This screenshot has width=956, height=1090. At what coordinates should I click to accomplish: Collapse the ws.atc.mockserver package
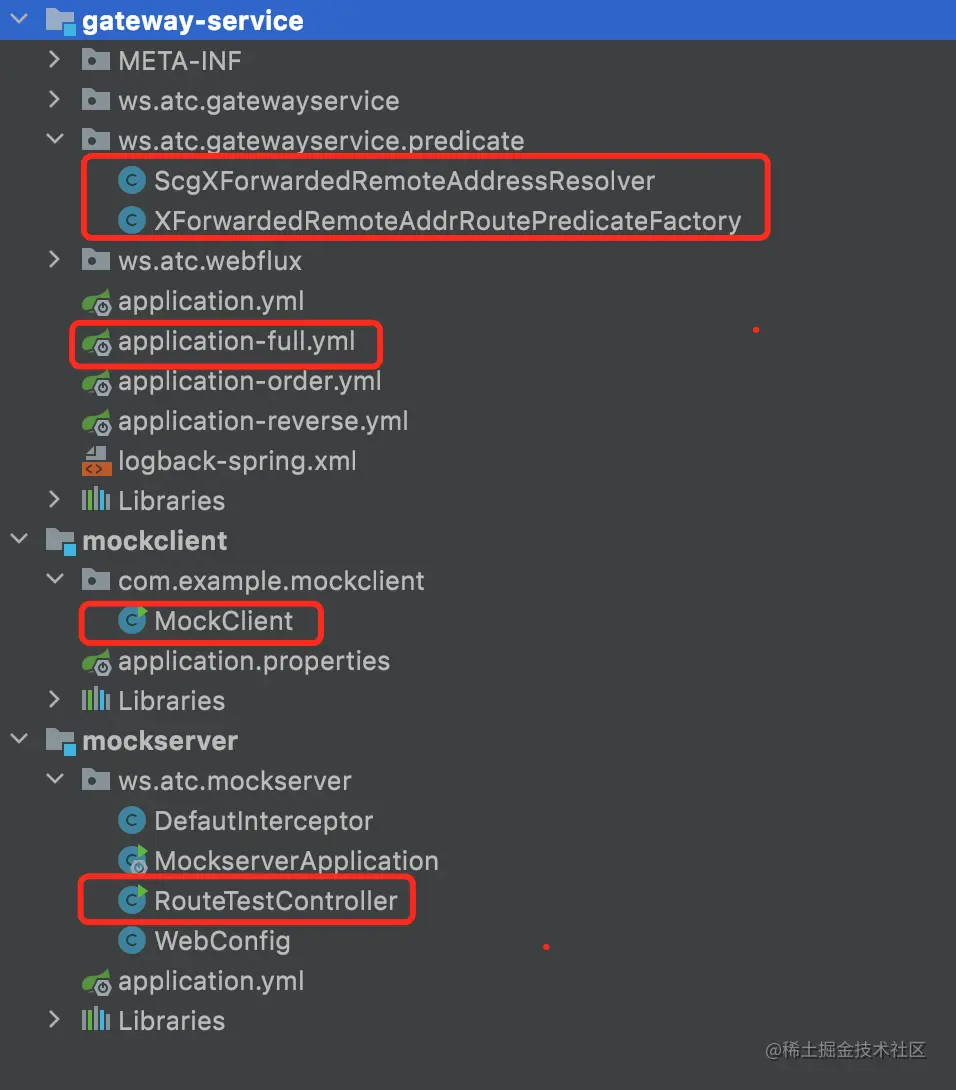click(x=54, y=779)
